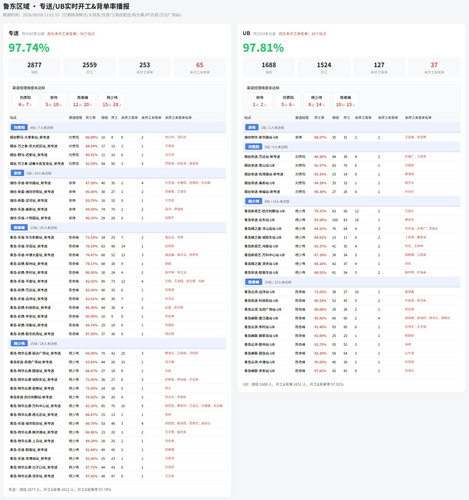Click the 专送 panel heading
469x500 pixels.
pos(13,33)
